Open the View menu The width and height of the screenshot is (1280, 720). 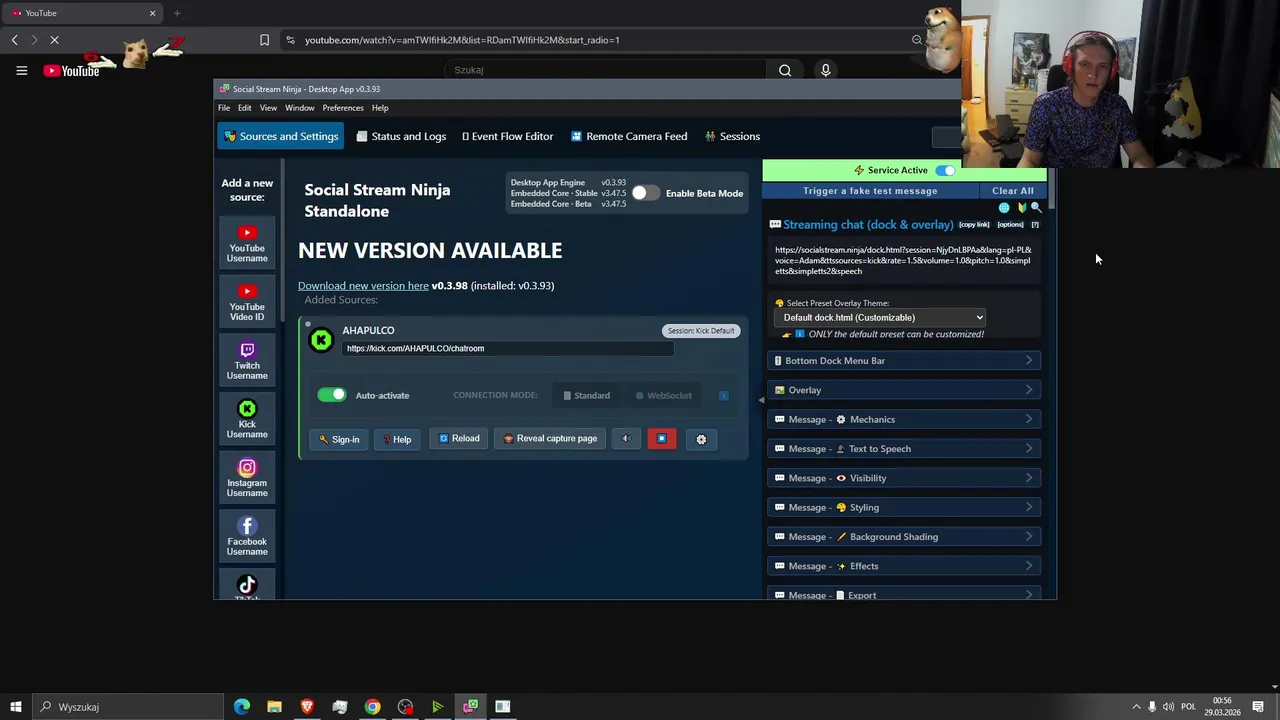click(268, 108)
